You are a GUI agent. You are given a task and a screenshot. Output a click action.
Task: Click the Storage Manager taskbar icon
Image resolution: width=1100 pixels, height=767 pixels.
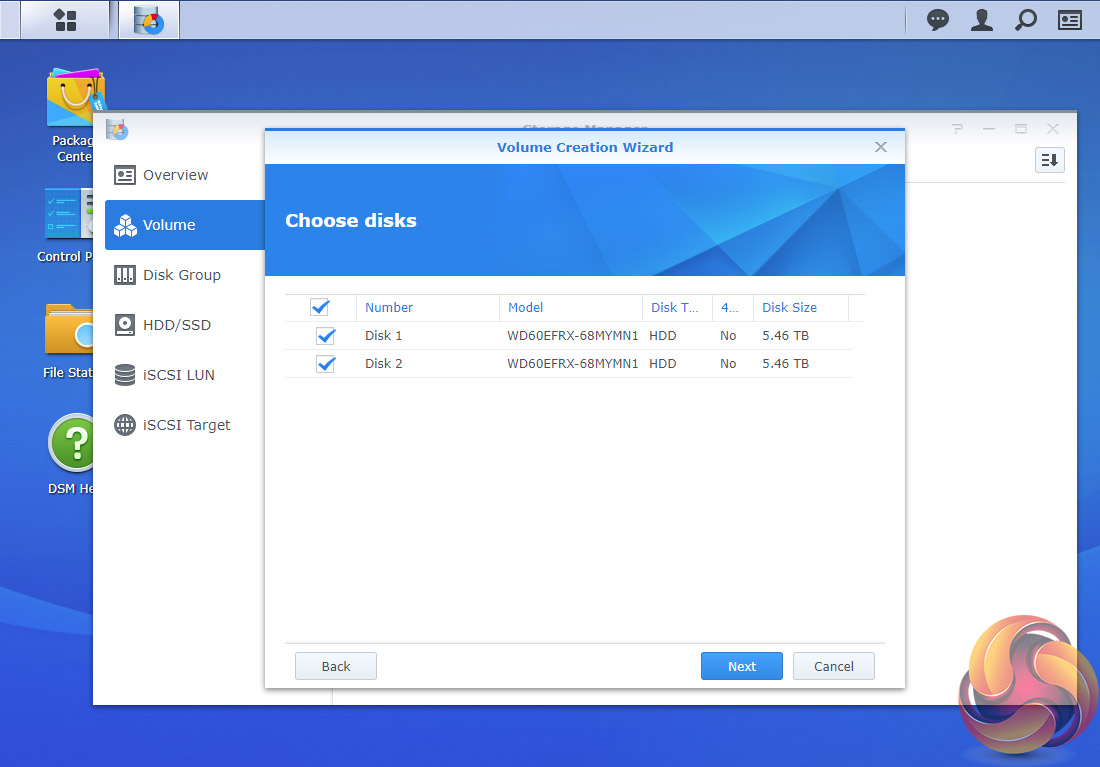coord(149,20)
